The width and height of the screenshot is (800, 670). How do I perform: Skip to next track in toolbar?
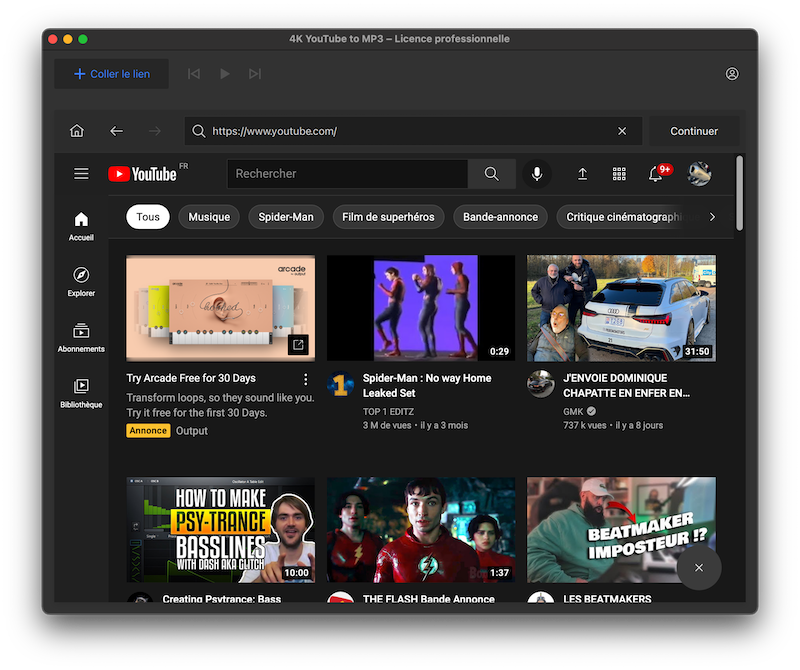(x=255, y=74)
